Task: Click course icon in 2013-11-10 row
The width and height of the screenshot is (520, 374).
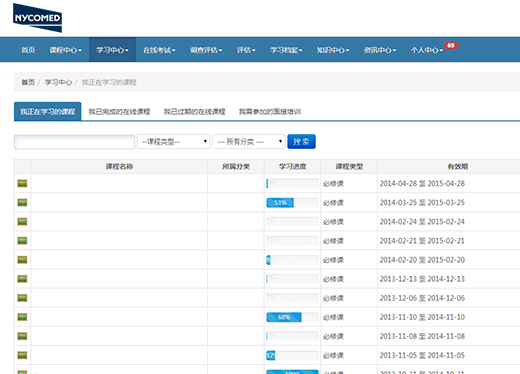Action: [x=22, y=317]
